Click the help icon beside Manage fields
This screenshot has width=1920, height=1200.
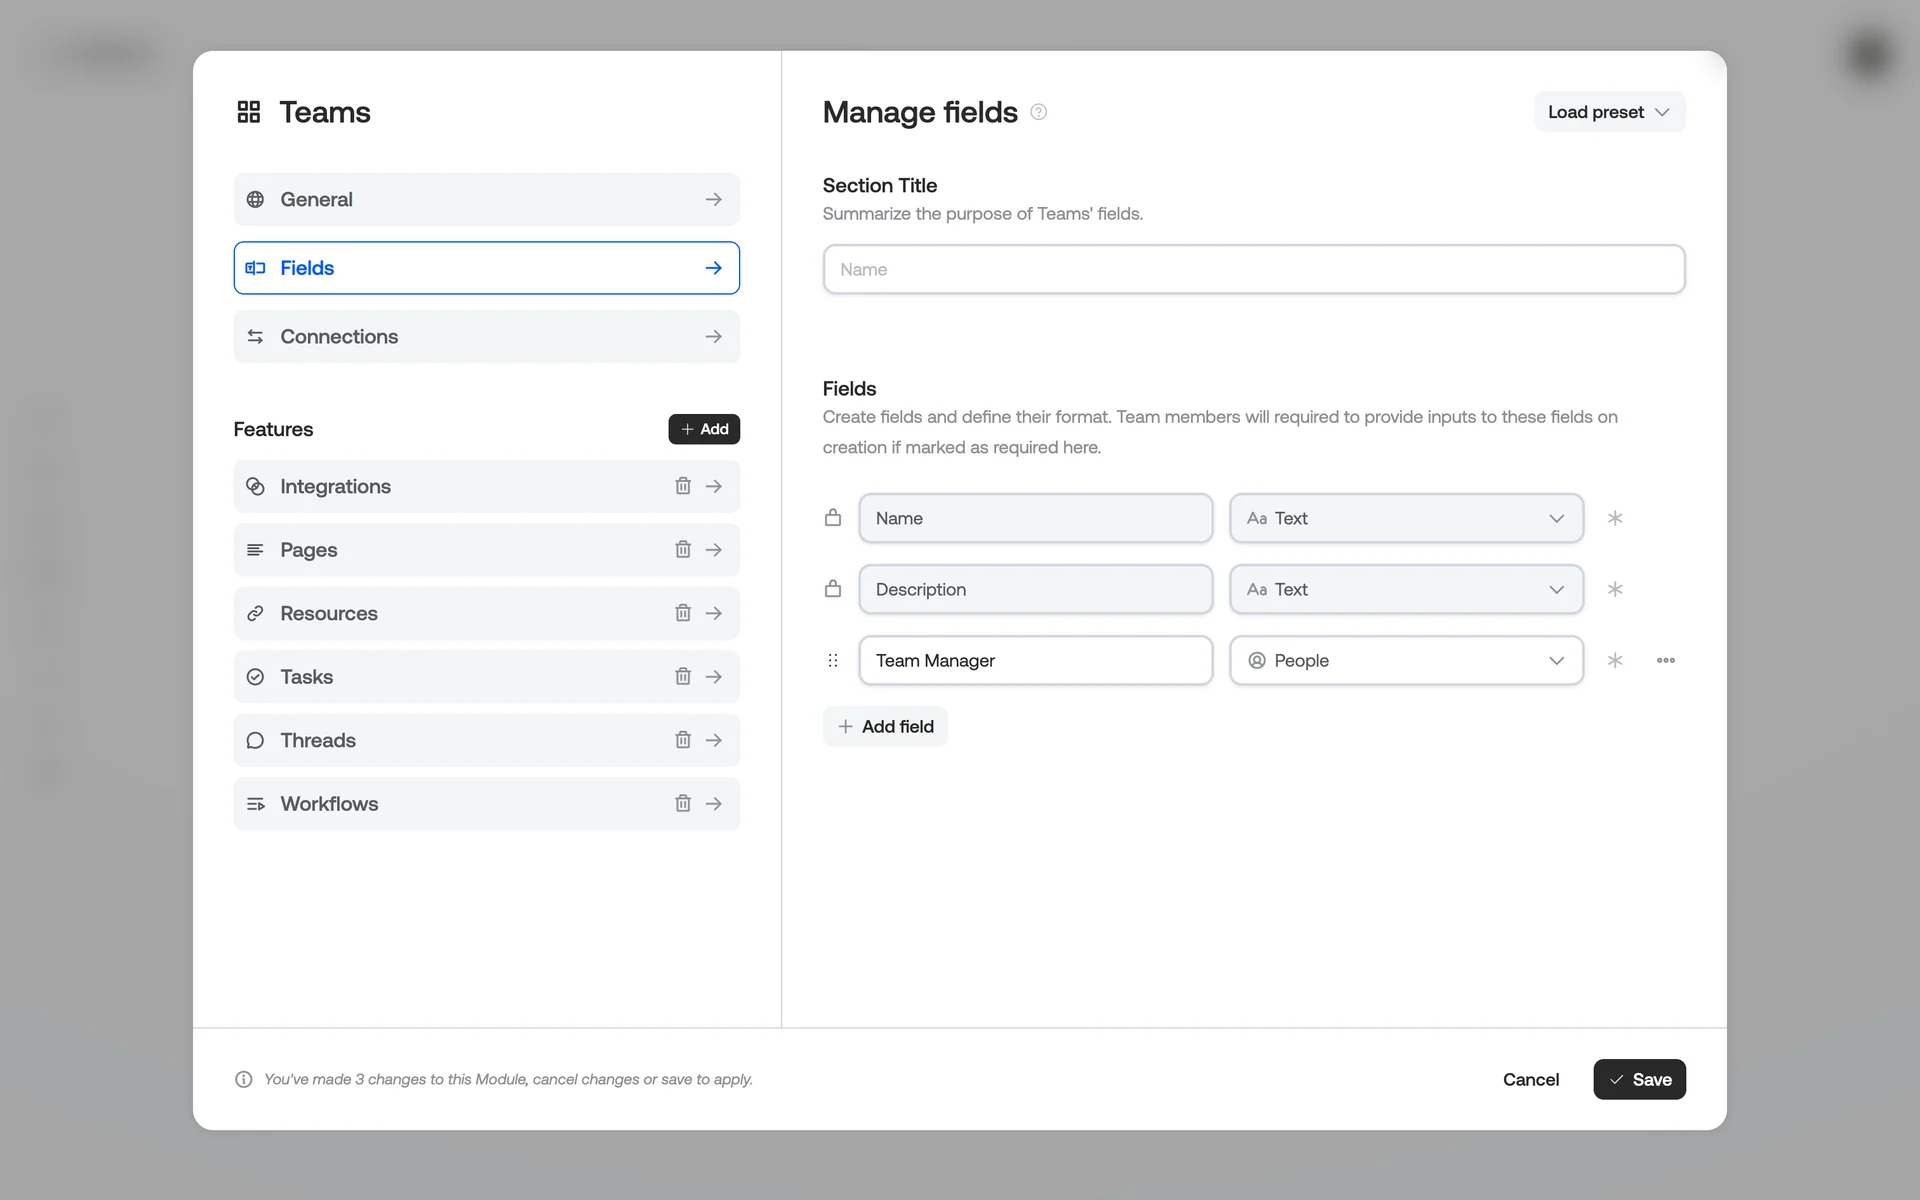[1039, 112]
